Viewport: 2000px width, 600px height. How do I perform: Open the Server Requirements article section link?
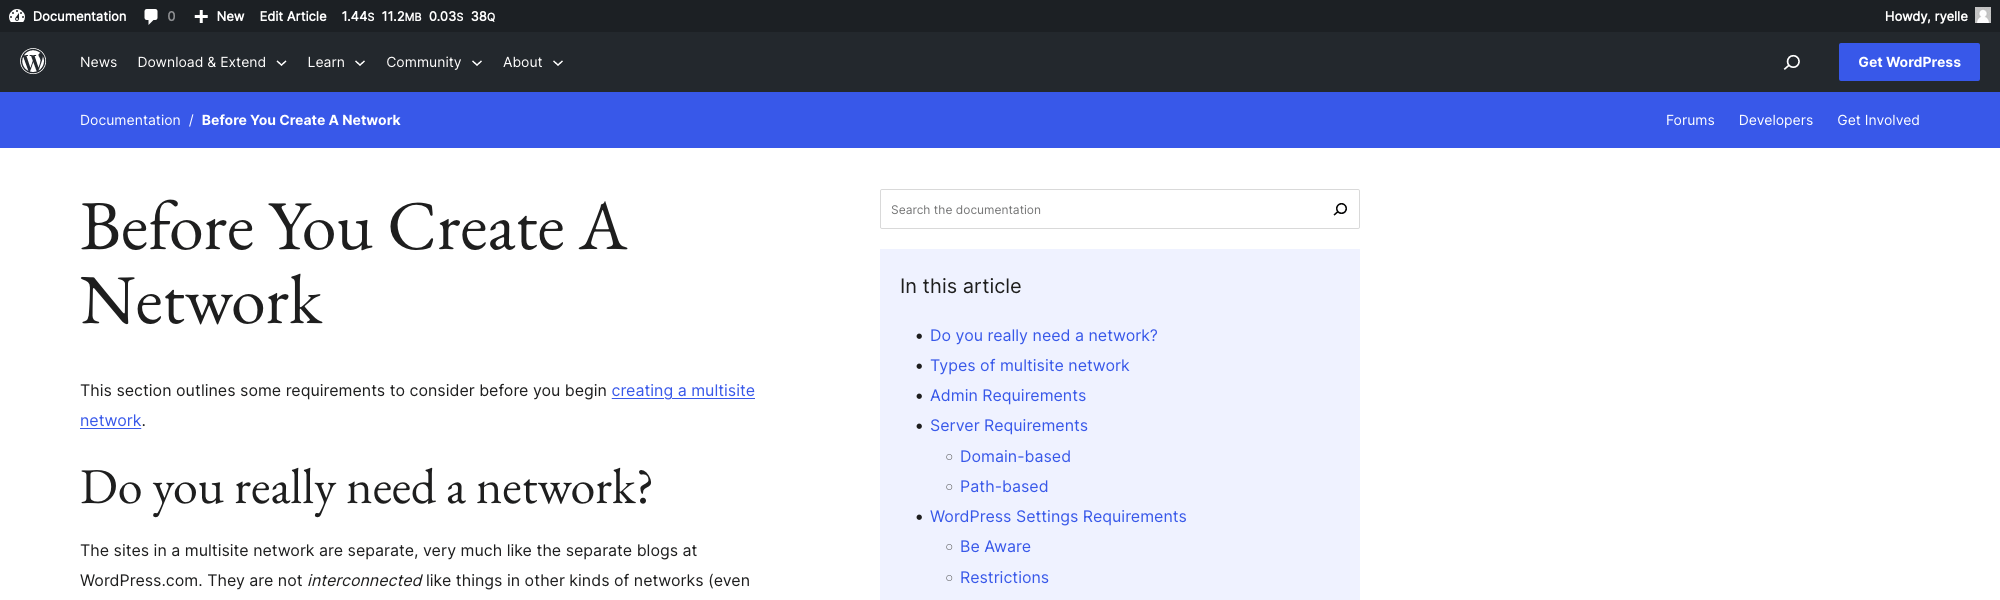1008,425
